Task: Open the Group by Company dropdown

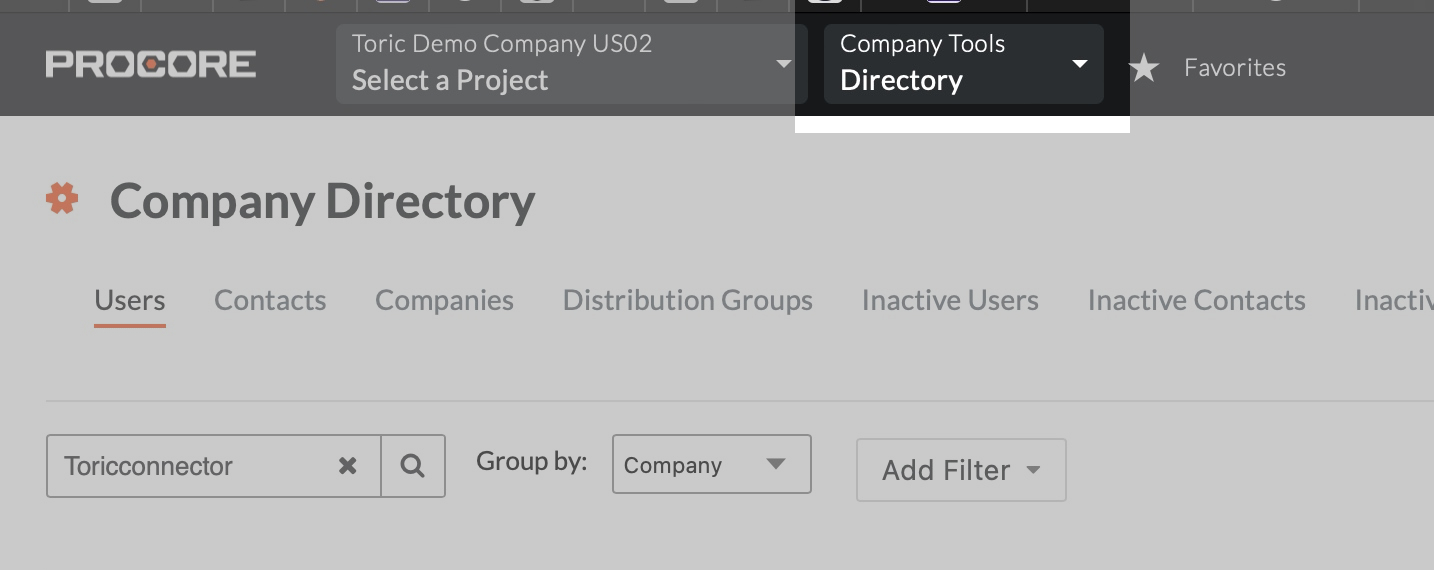Action: [712, 464]
